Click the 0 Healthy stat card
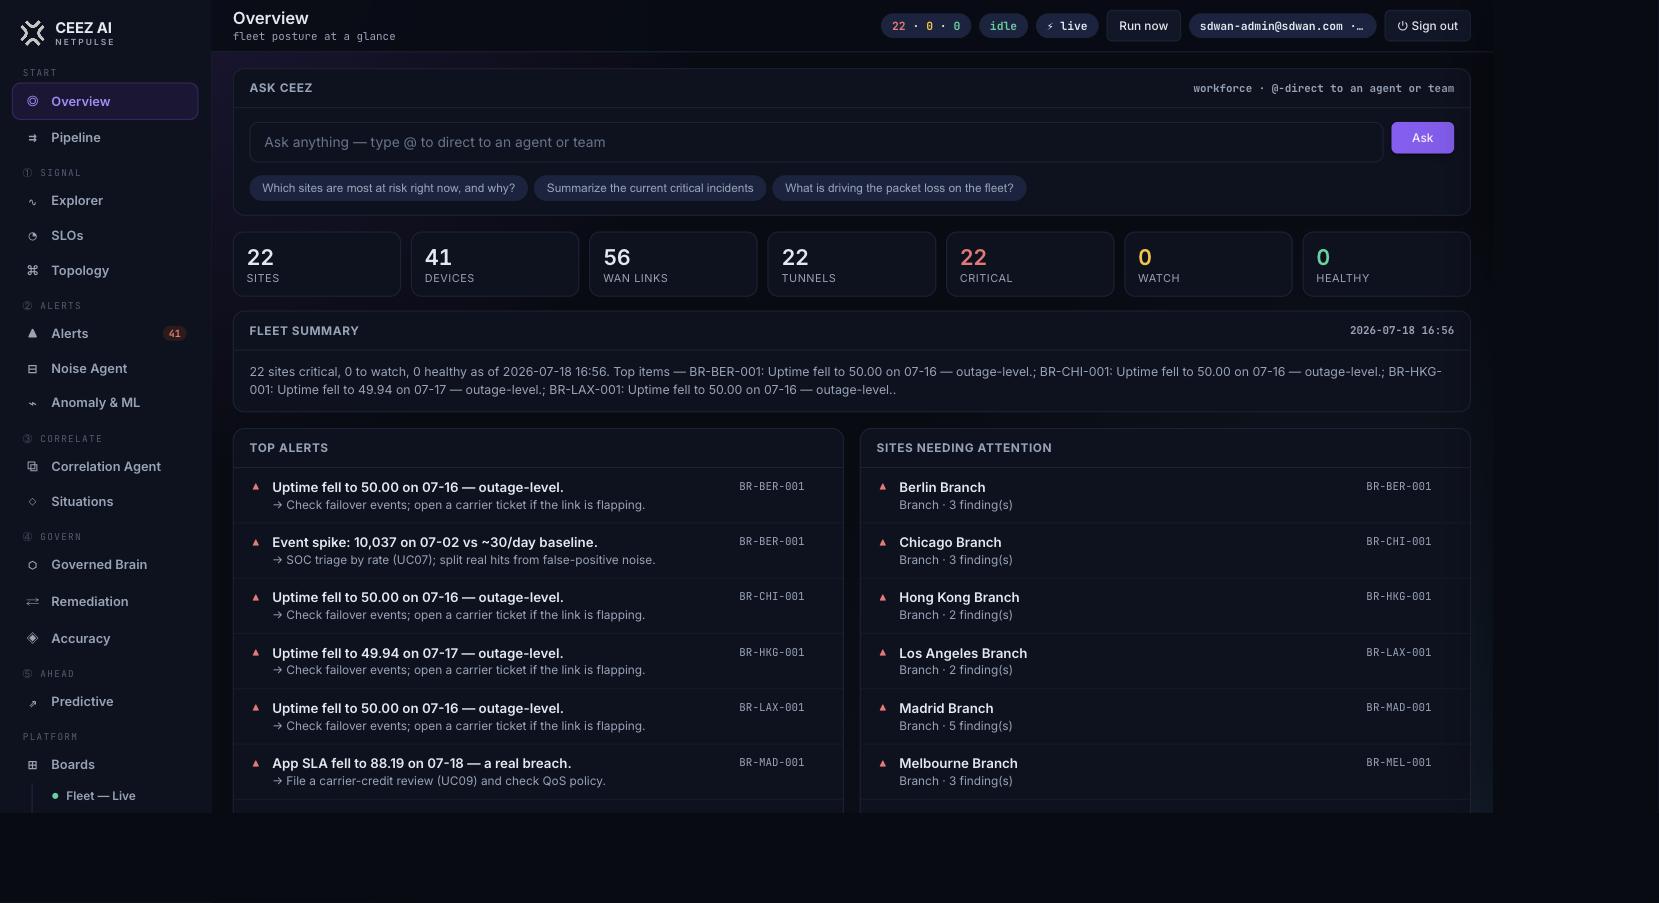 pyautogui.click(x=1386, y=264)
